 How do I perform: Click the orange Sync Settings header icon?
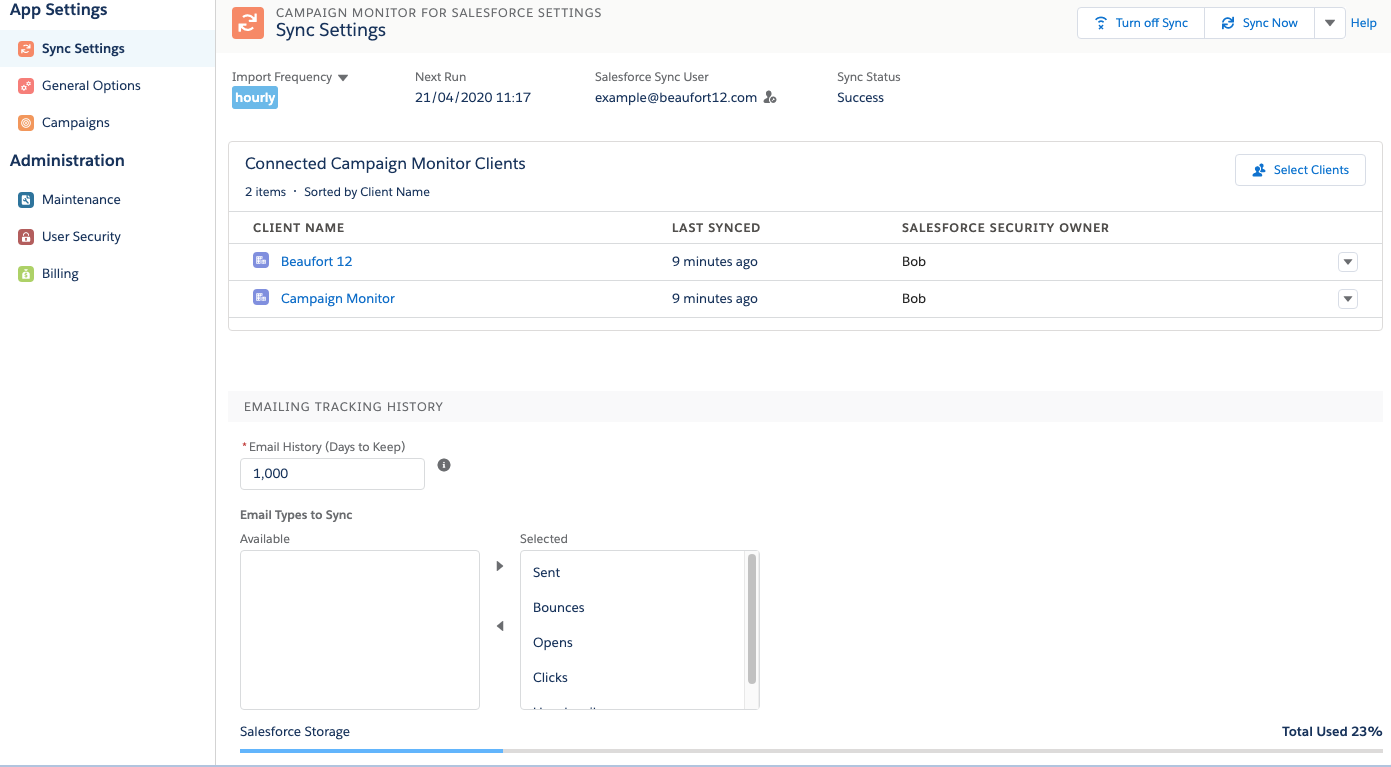(248, 23)
